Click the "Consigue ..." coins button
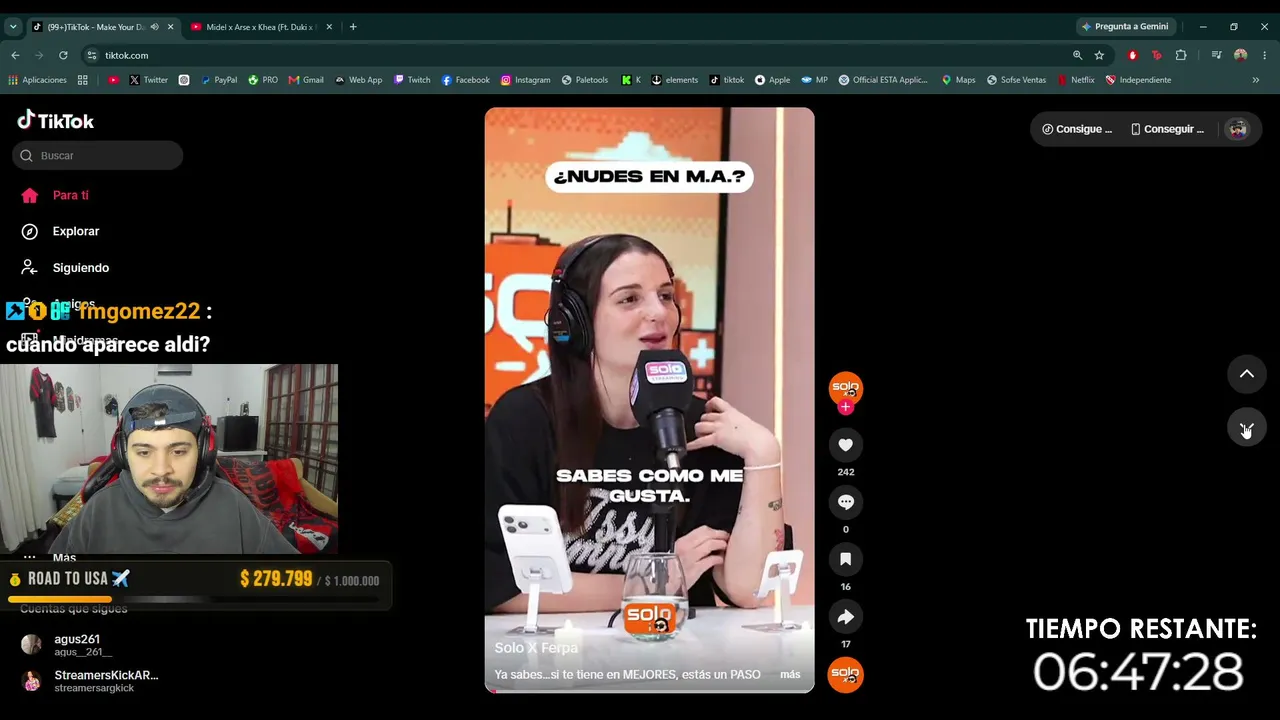 [1077, 129]
